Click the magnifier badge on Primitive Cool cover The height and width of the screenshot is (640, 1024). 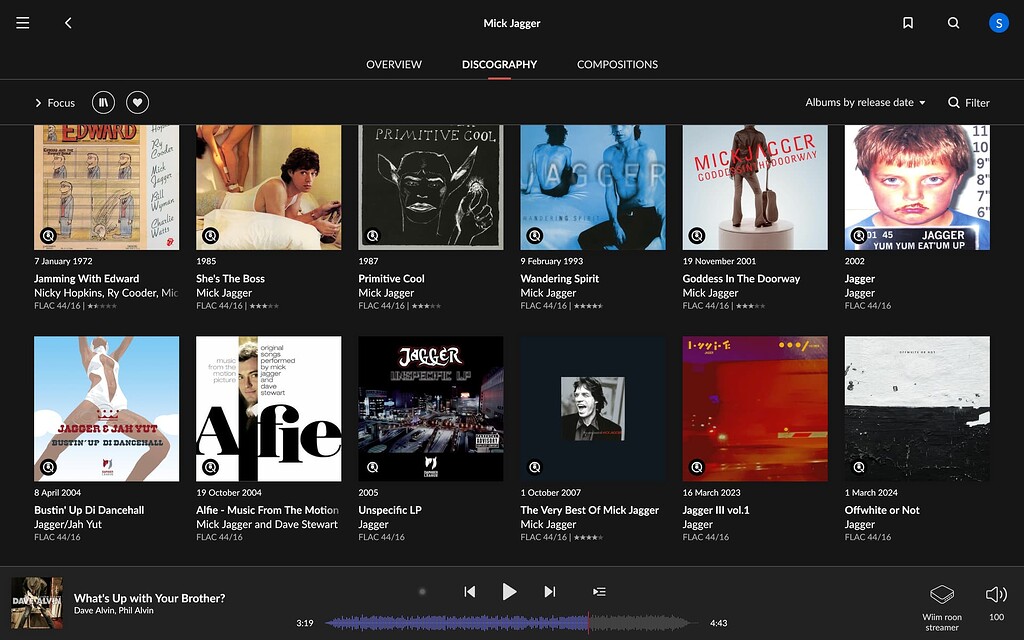[374, 235]
